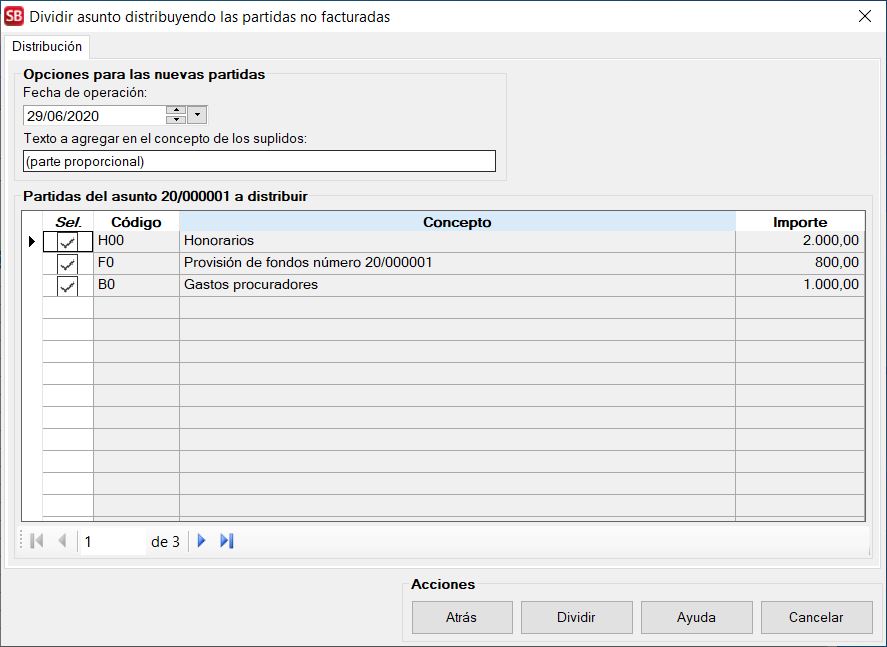887x647 pixels.
Task: Toggle checkbox for Provisión de fondos row
Action: pyautogui.click(x=67, y=264)
